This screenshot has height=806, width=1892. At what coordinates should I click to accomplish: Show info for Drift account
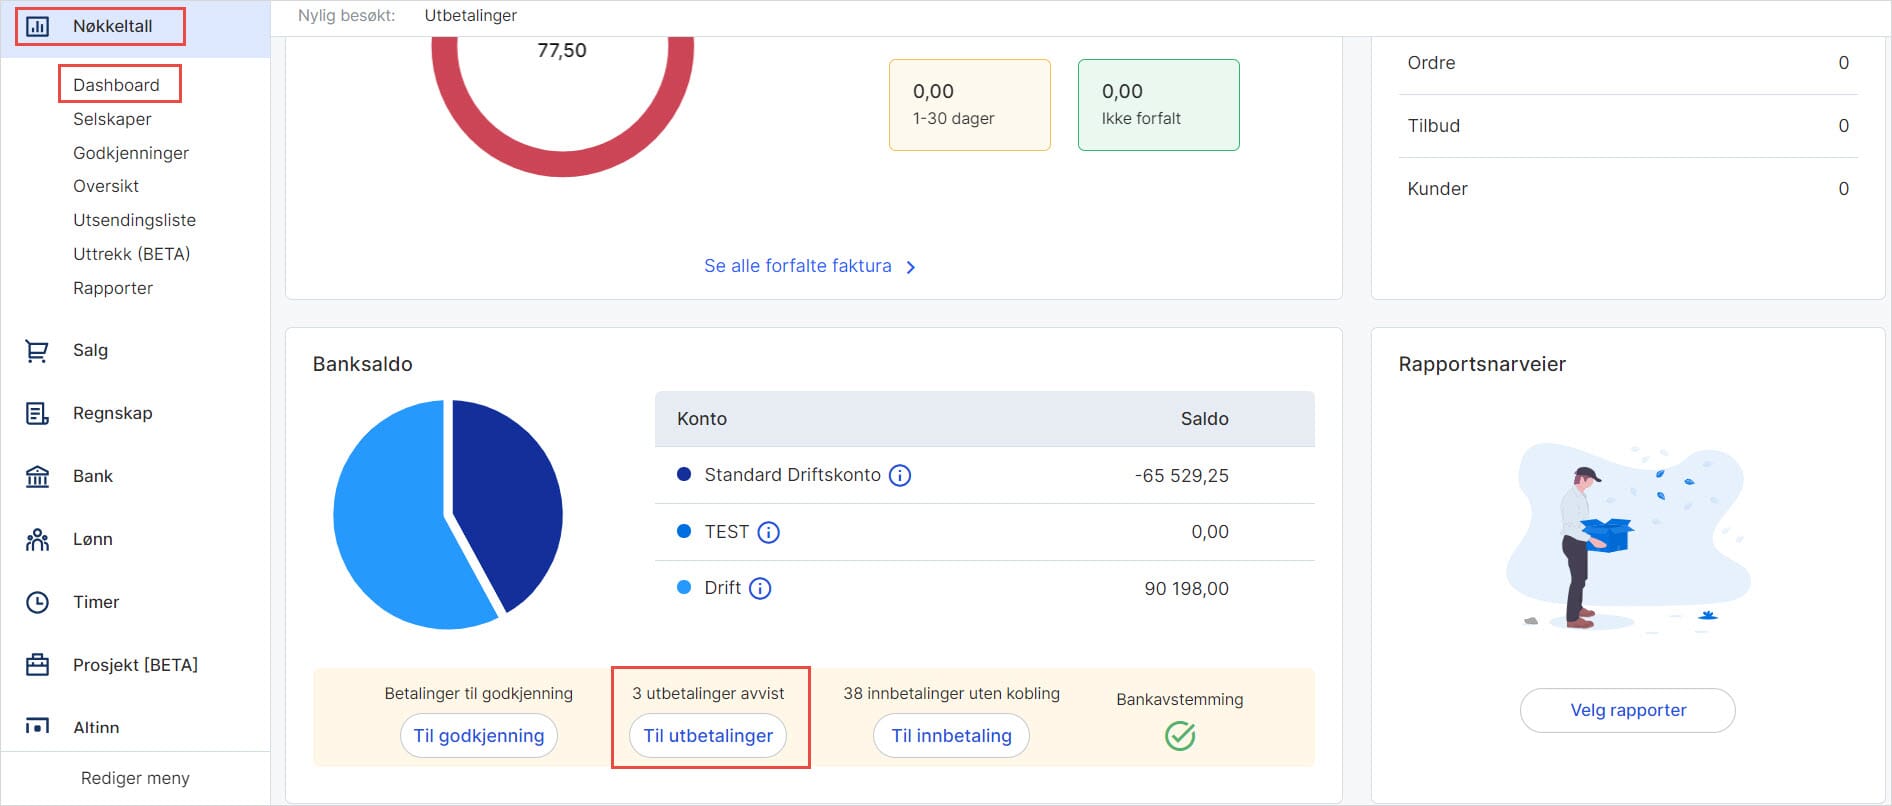[760, 588]
